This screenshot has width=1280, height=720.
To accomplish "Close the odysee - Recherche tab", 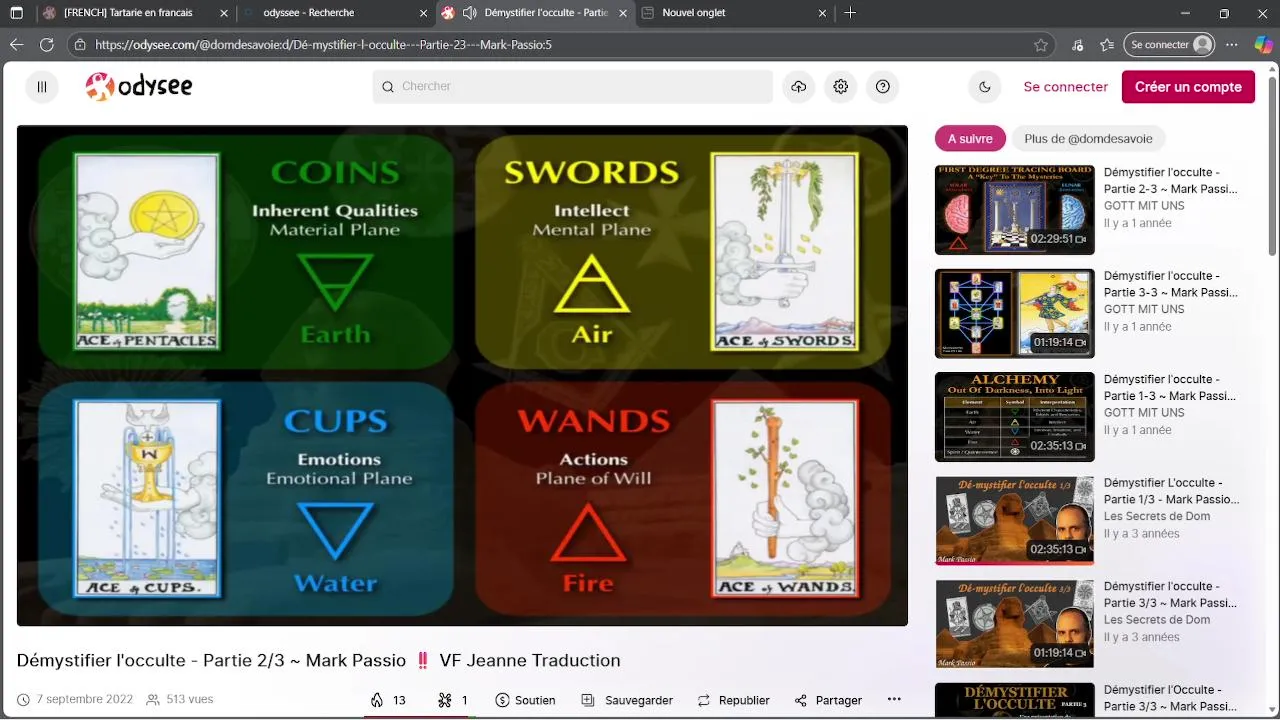I will [422, 13].
